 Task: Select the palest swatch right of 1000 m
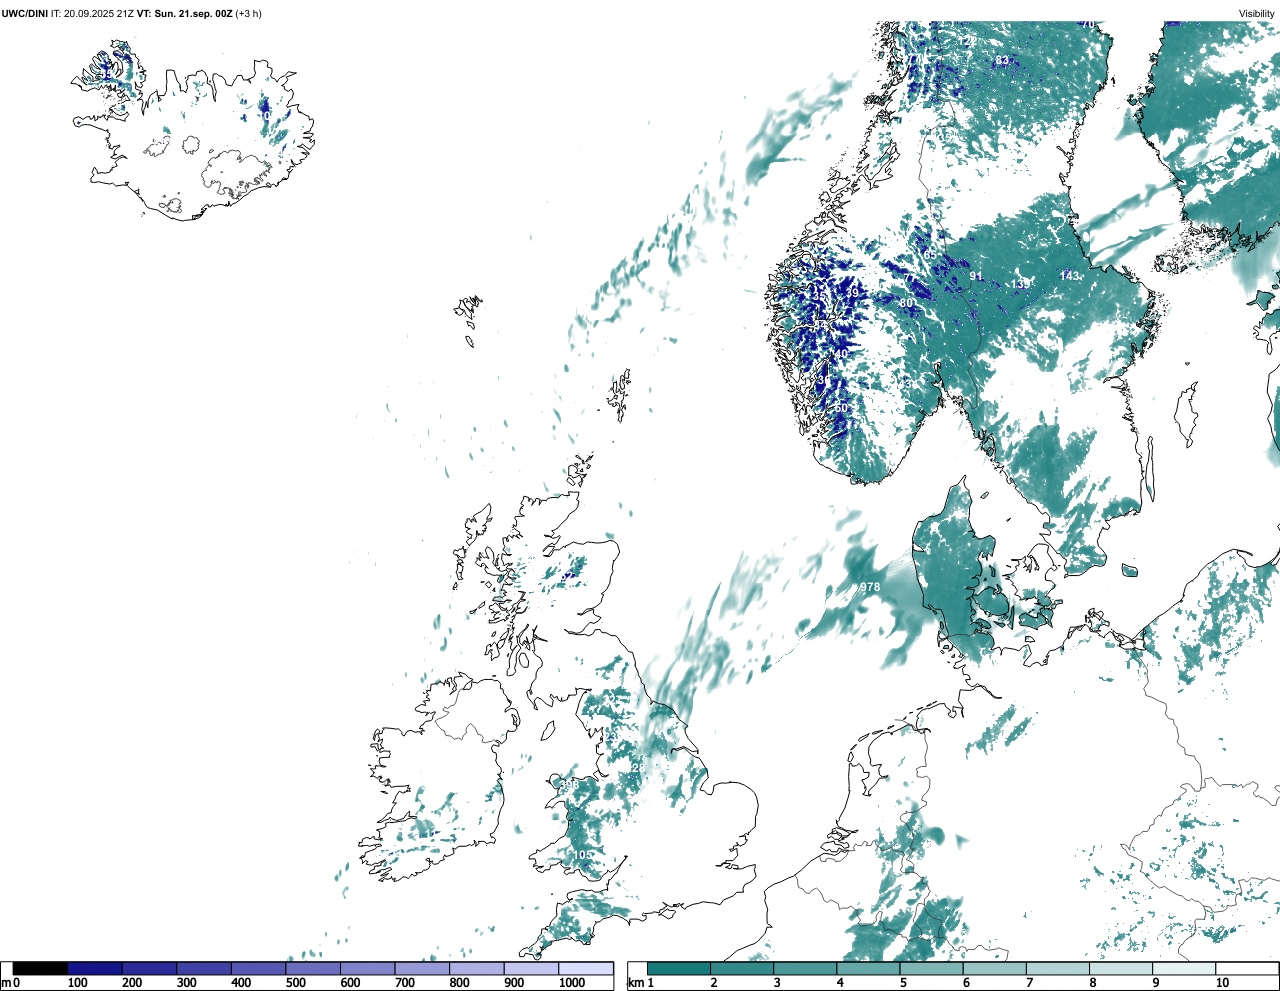coord(586,969)
